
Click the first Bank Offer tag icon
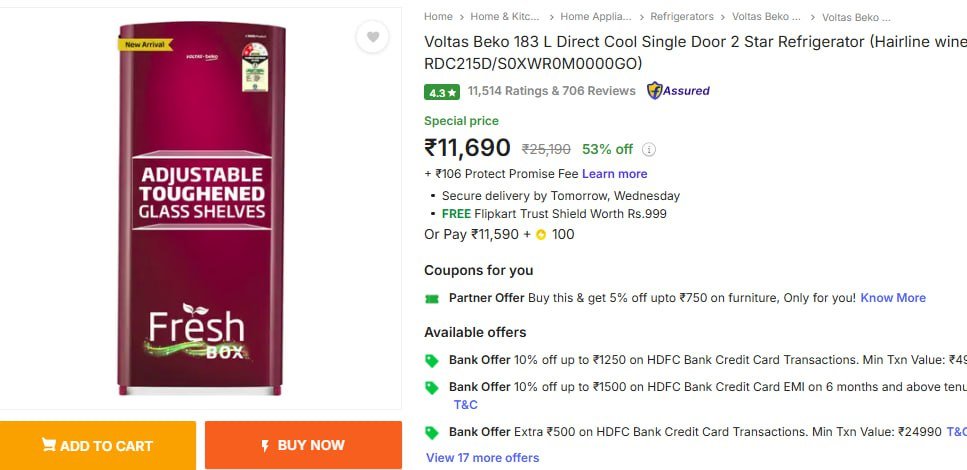(x=432, y=360)
